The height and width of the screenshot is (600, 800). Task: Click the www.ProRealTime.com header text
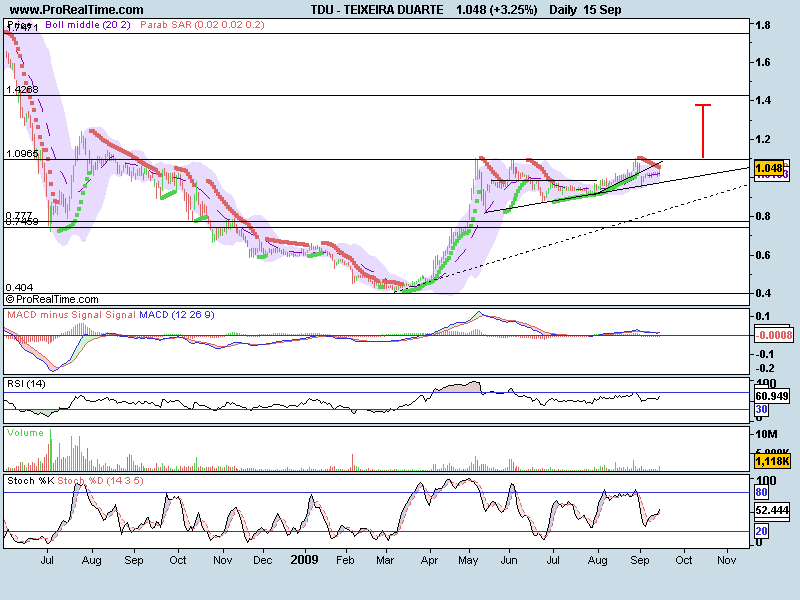pos(77,10)
